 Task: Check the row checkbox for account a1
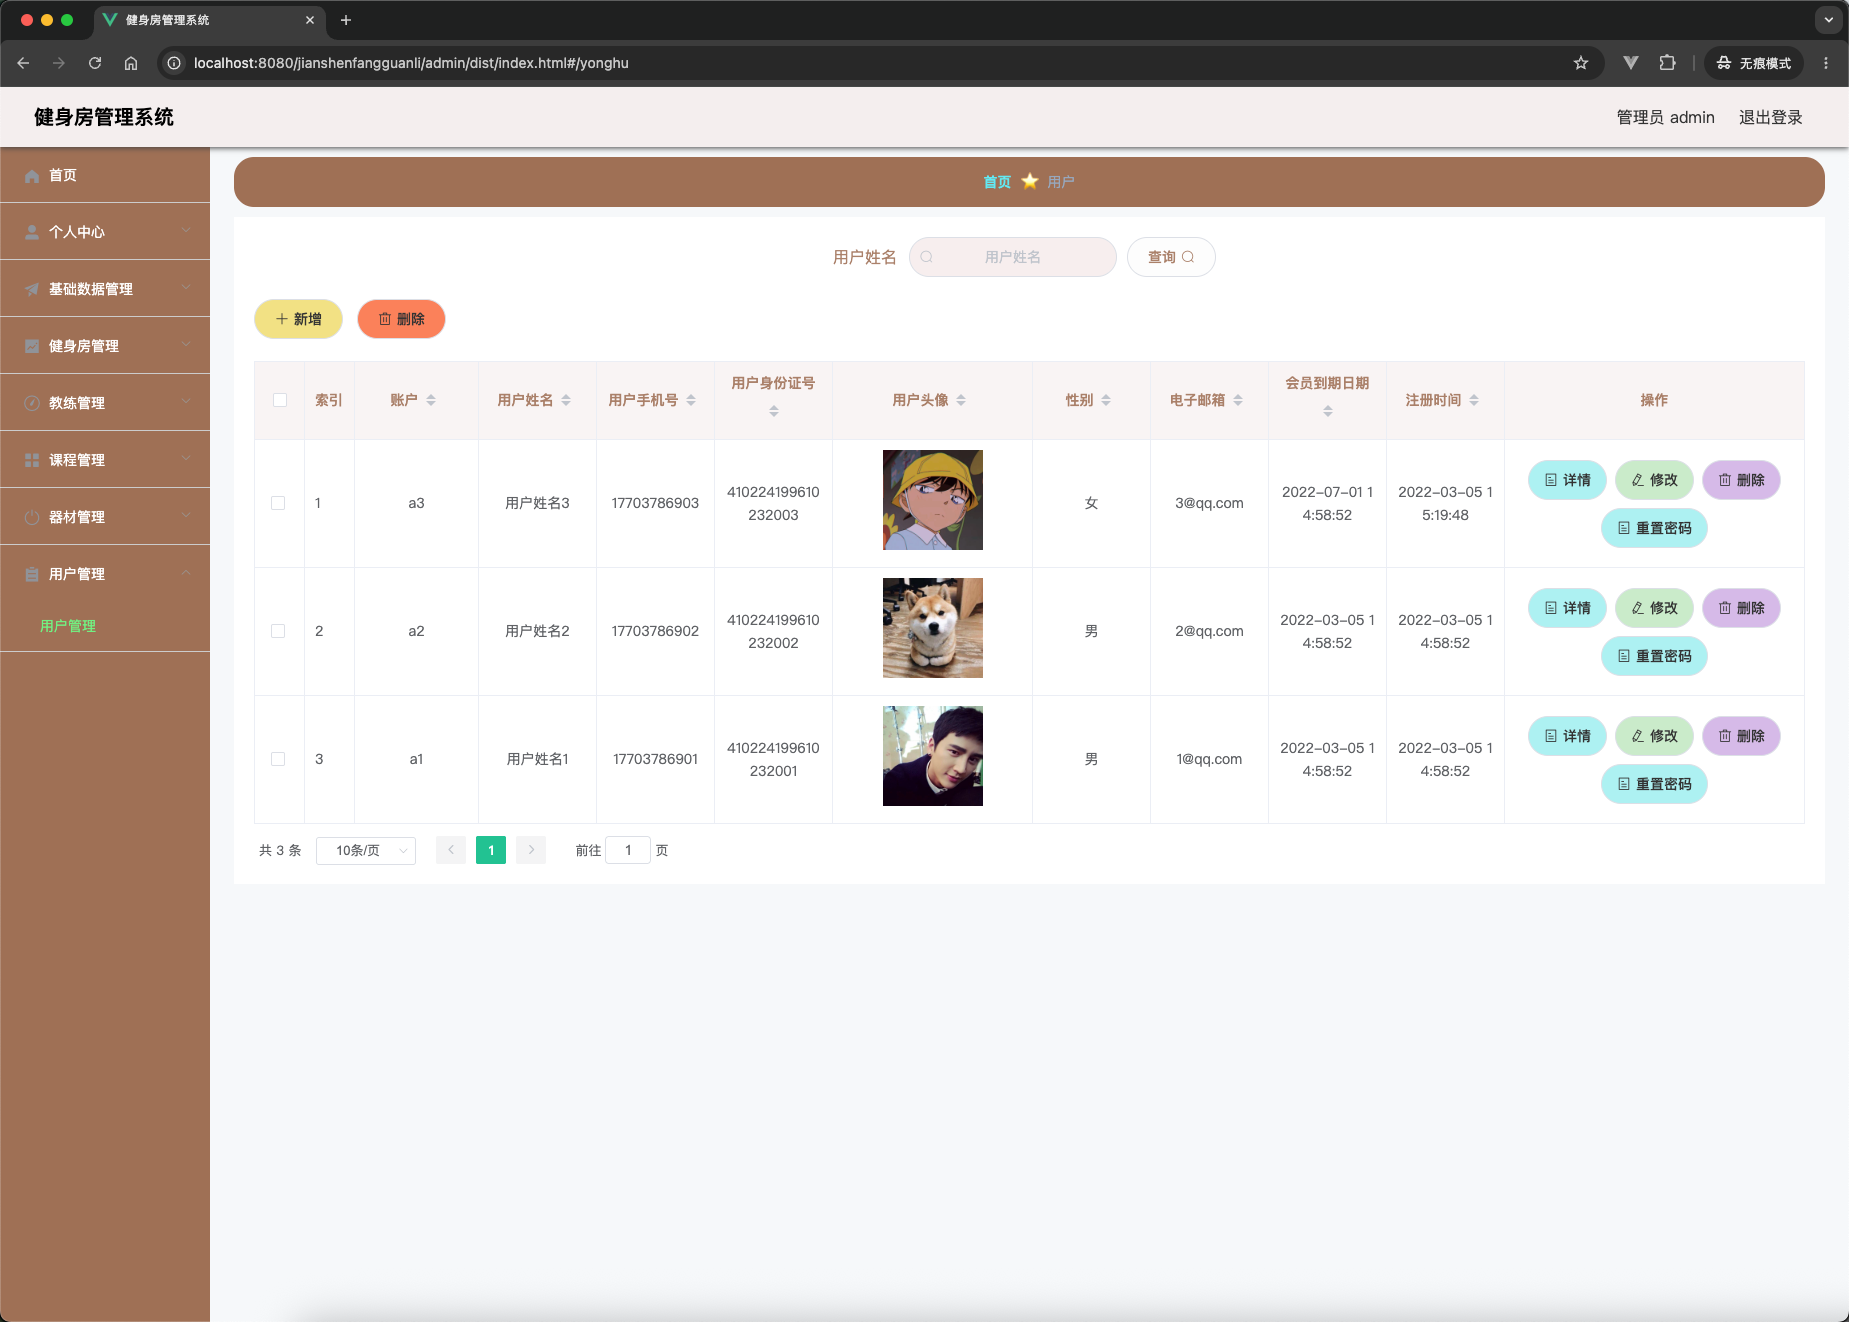[278, 759]
